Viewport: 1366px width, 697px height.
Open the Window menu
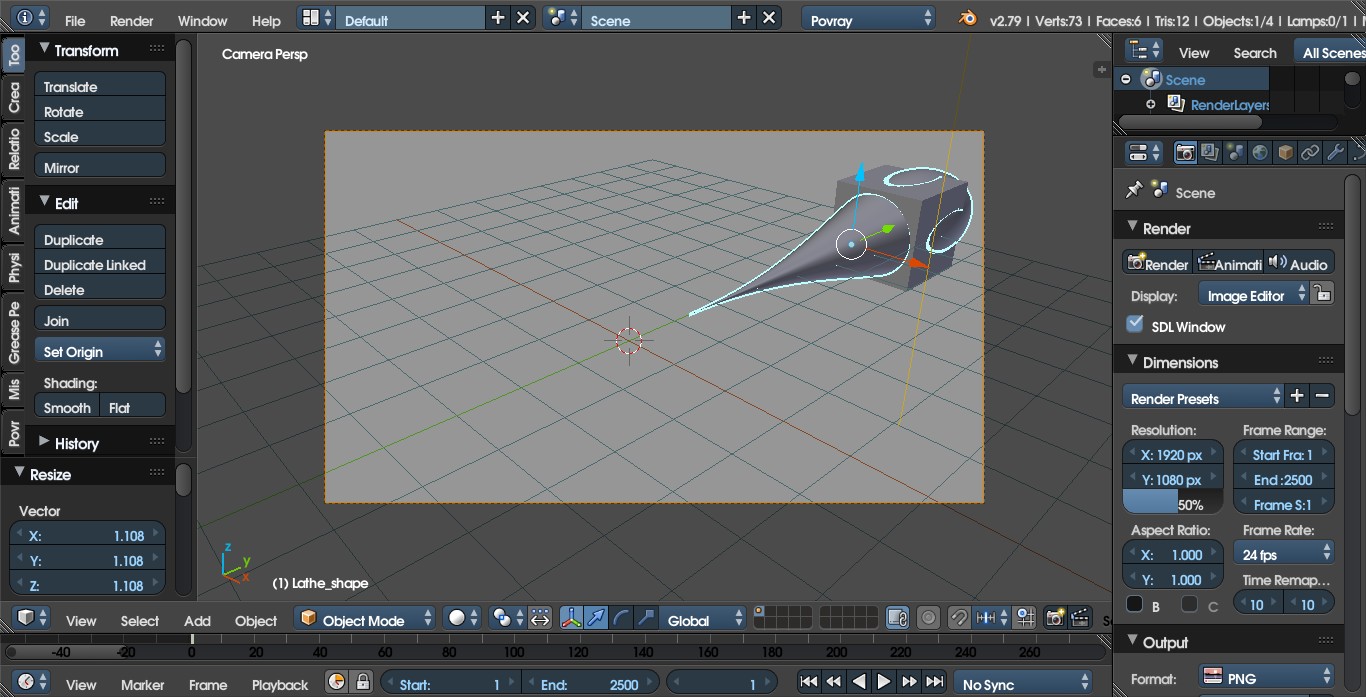(202, 20)
